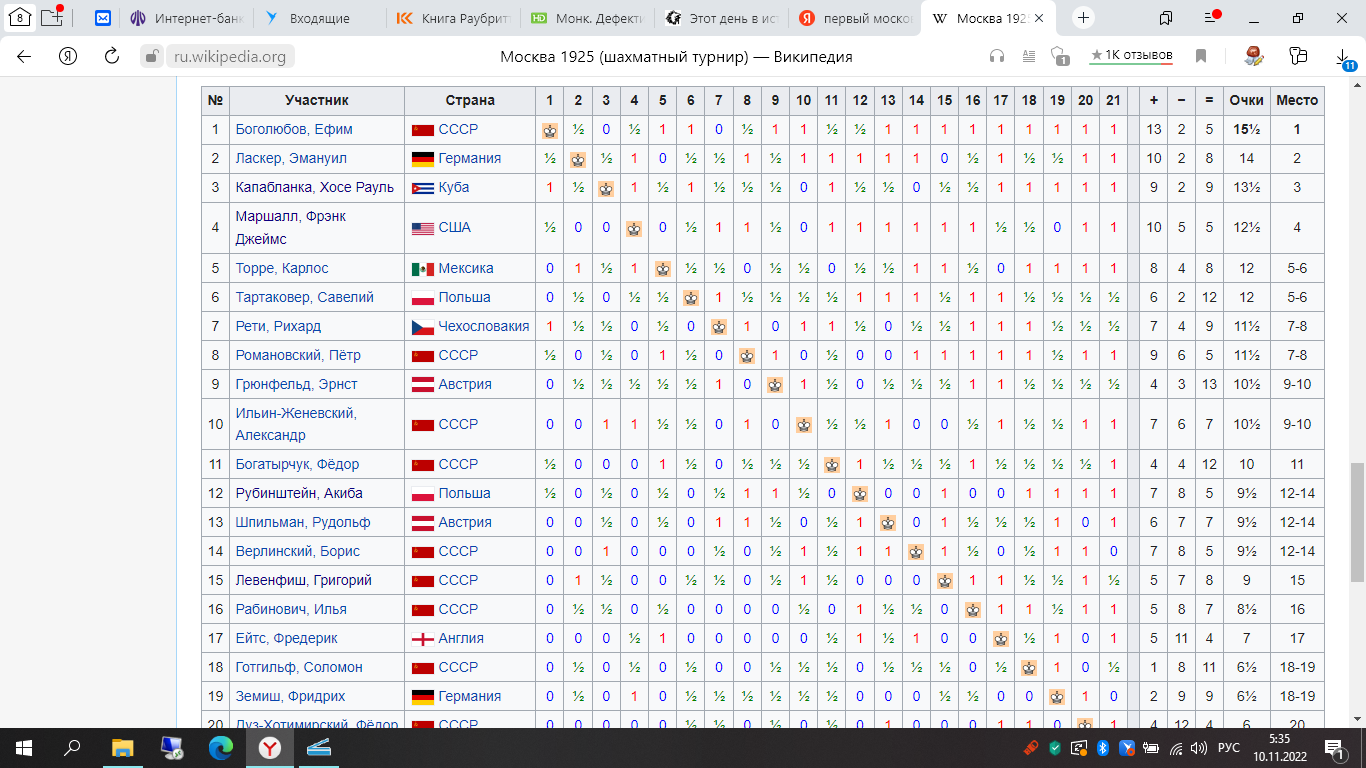Reload the page with the refresh icon
This screenshot has width=1366, height=768.
(x=112, y=56)
